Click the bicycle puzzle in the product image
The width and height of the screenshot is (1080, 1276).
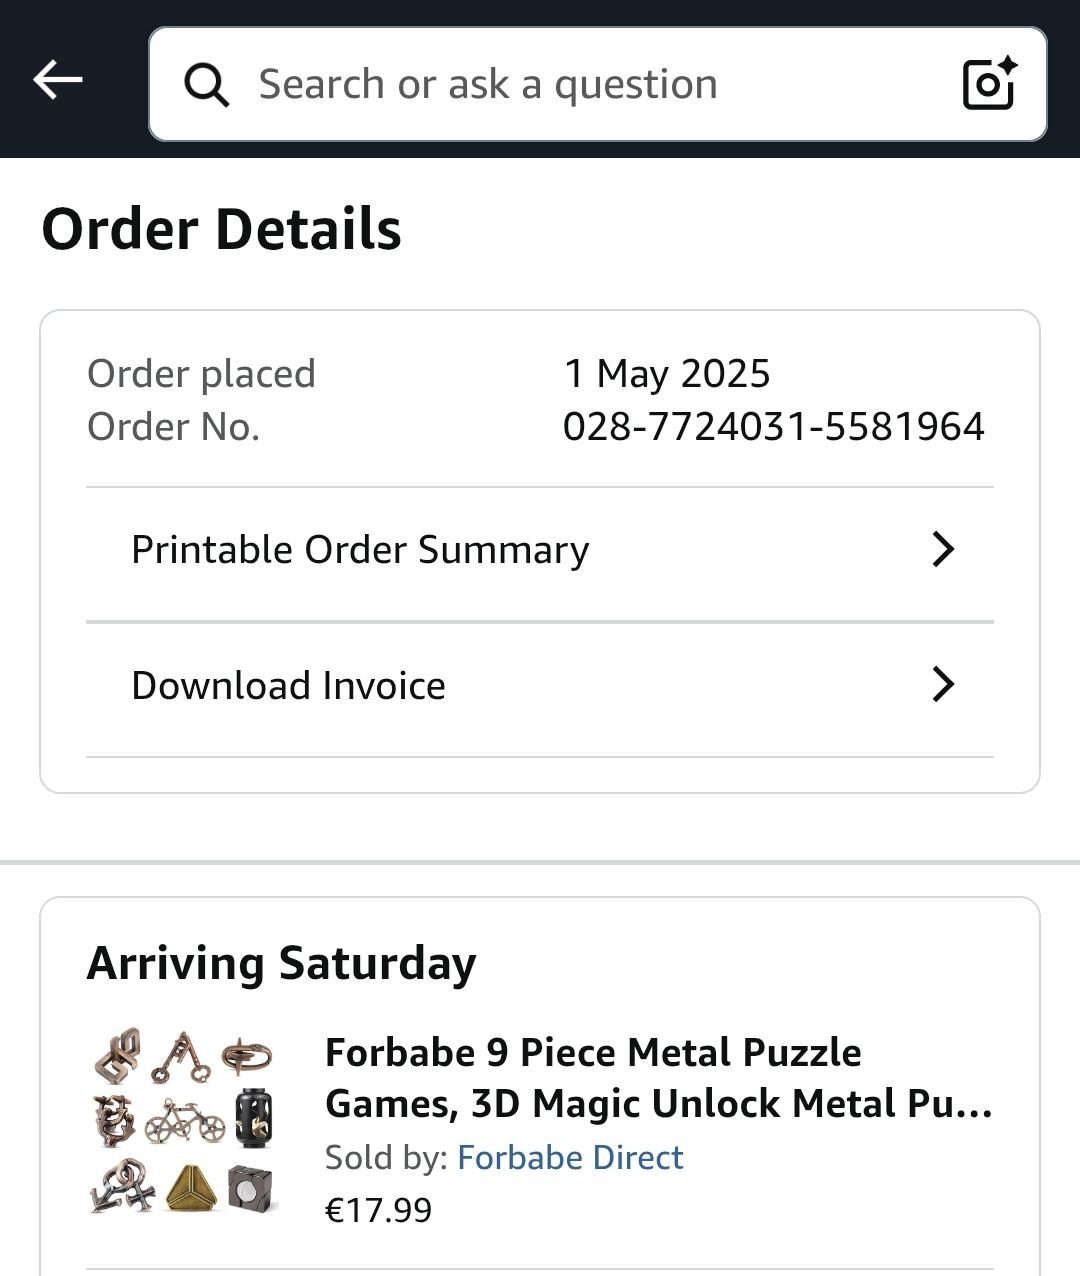184,1122
